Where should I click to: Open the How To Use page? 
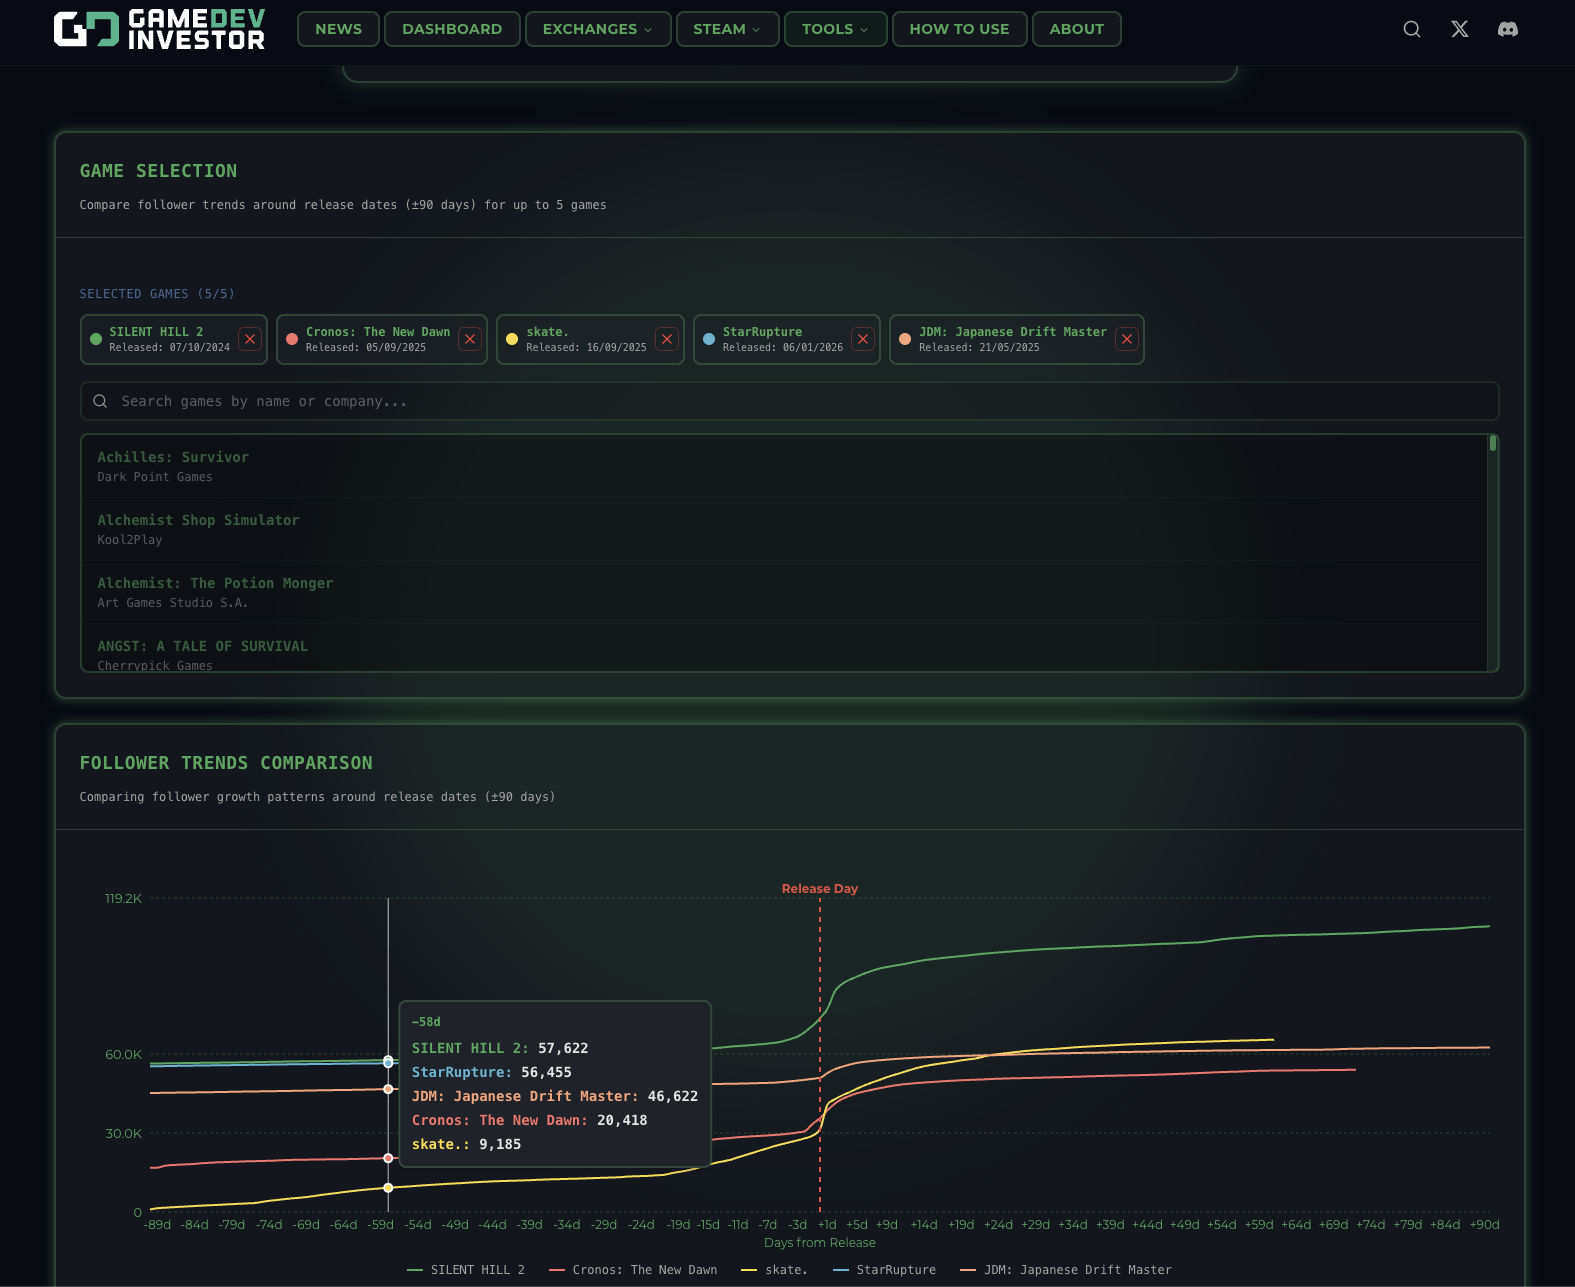point(959,29)
